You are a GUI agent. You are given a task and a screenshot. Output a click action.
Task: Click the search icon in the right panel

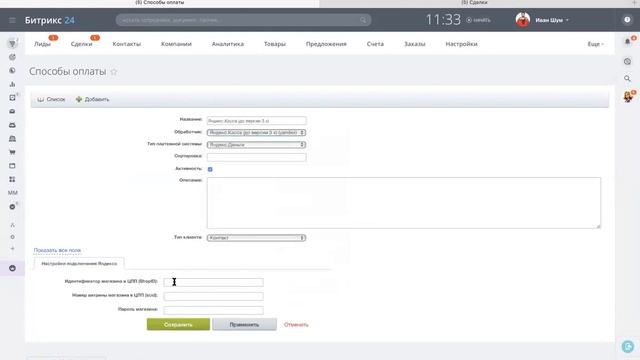[x=627, y=78]
